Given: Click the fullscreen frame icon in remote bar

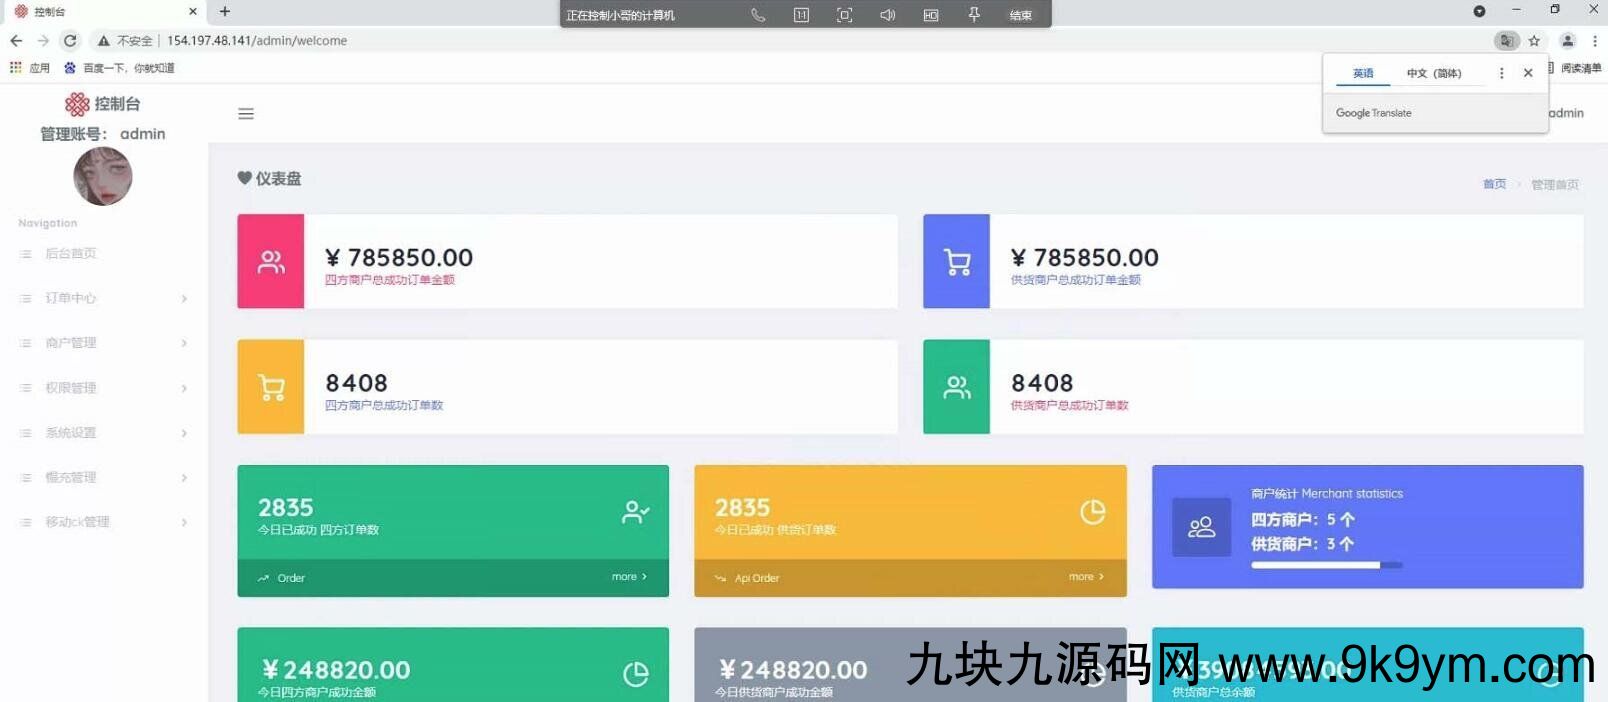Looking at the screenshot, I should (844, 15).
